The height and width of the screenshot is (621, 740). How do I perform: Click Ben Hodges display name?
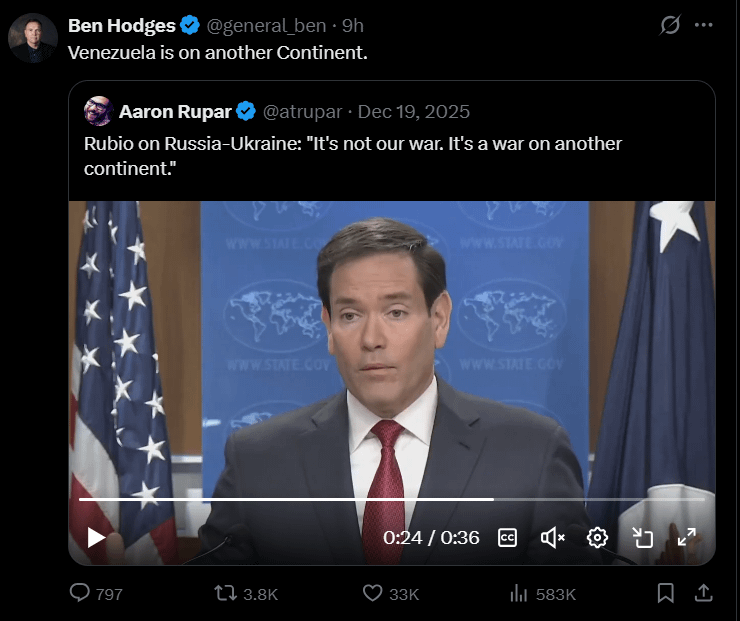coord(122,26)
